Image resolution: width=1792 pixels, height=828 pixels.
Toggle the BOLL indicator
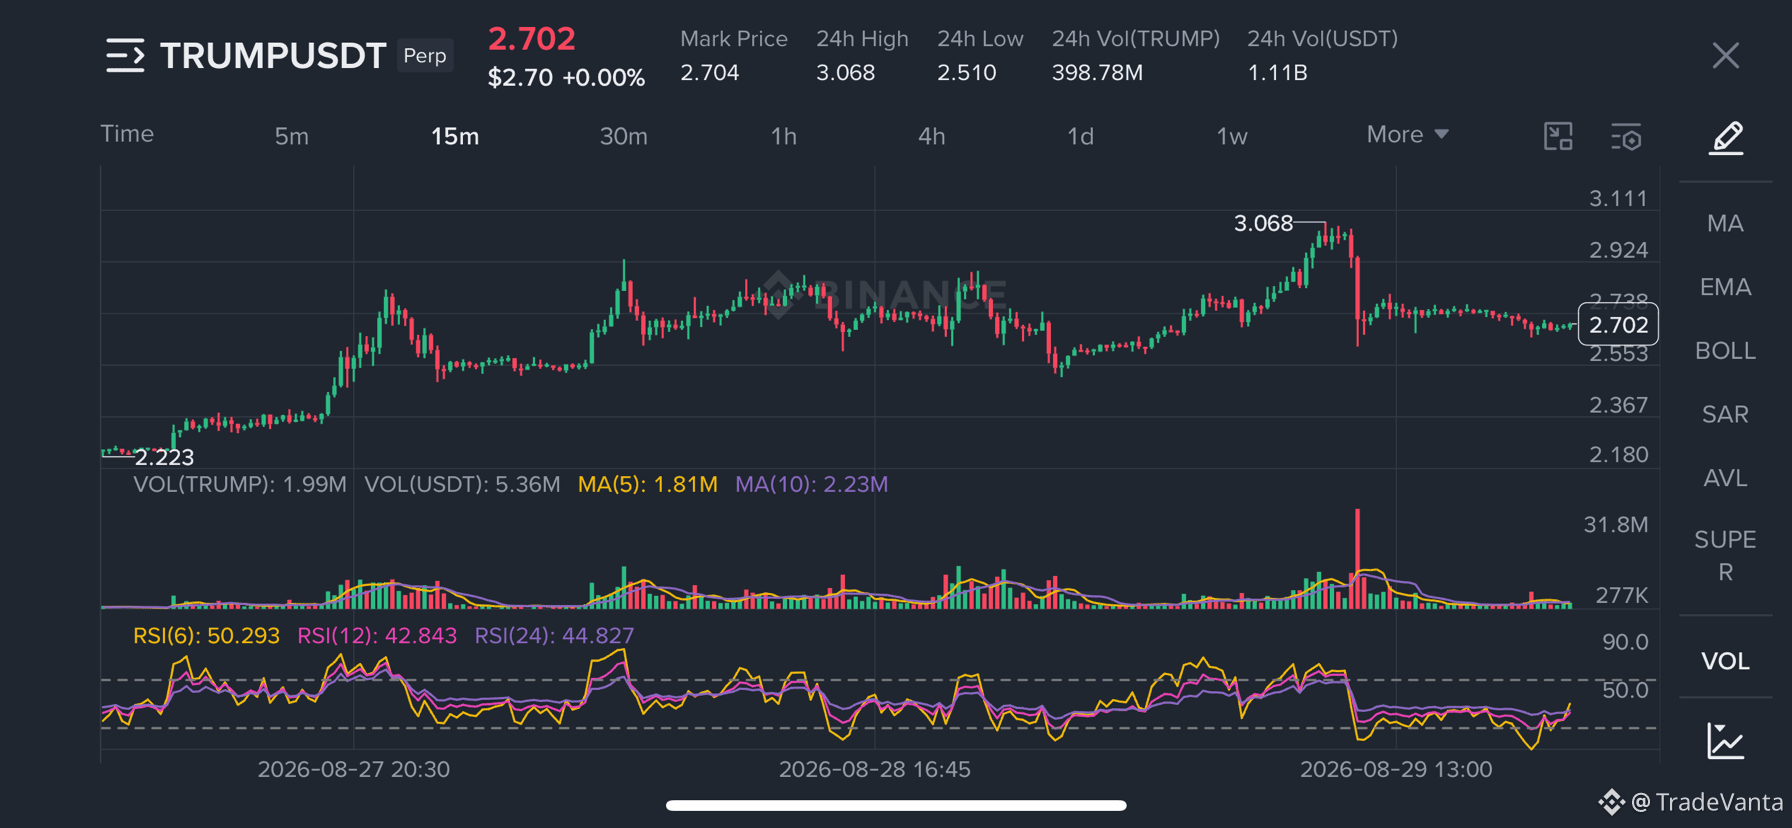1725,351
